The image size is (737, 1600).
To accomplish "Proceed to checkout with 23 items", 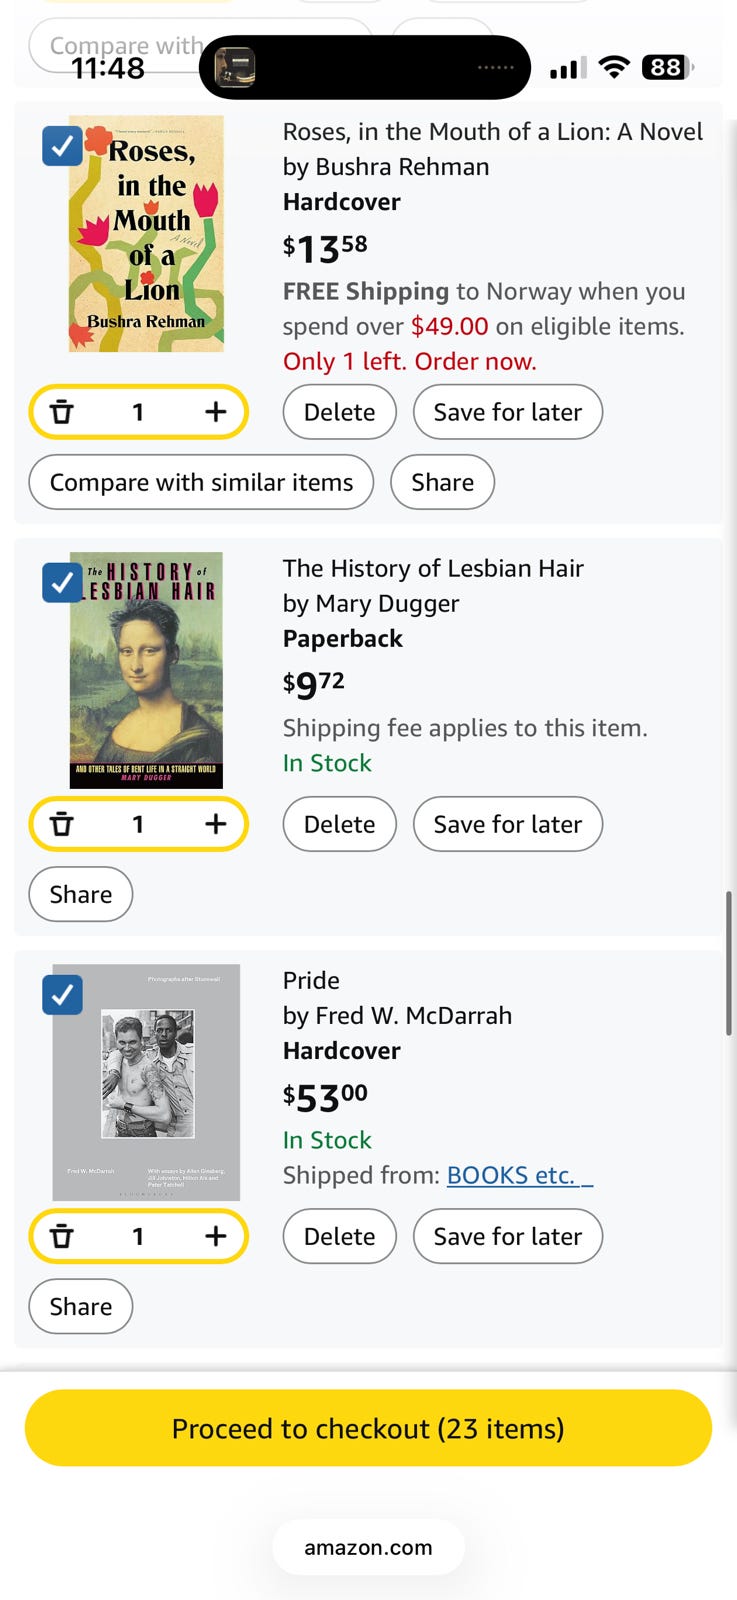I will 368,1428.
